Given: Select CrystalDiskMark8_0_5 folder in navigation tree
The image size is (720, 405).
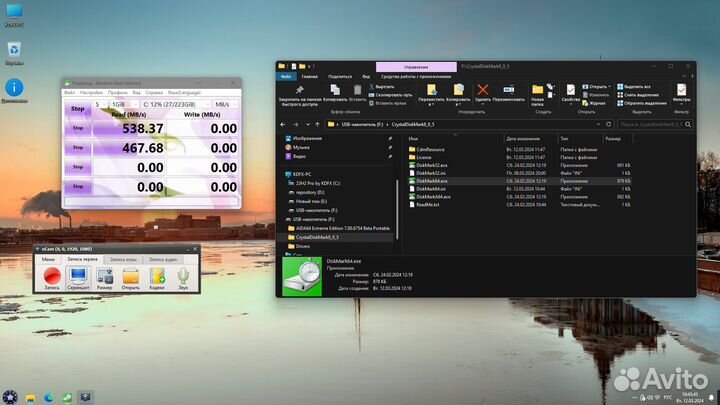Looking at the screenshot, I should (x=317, y=237).
